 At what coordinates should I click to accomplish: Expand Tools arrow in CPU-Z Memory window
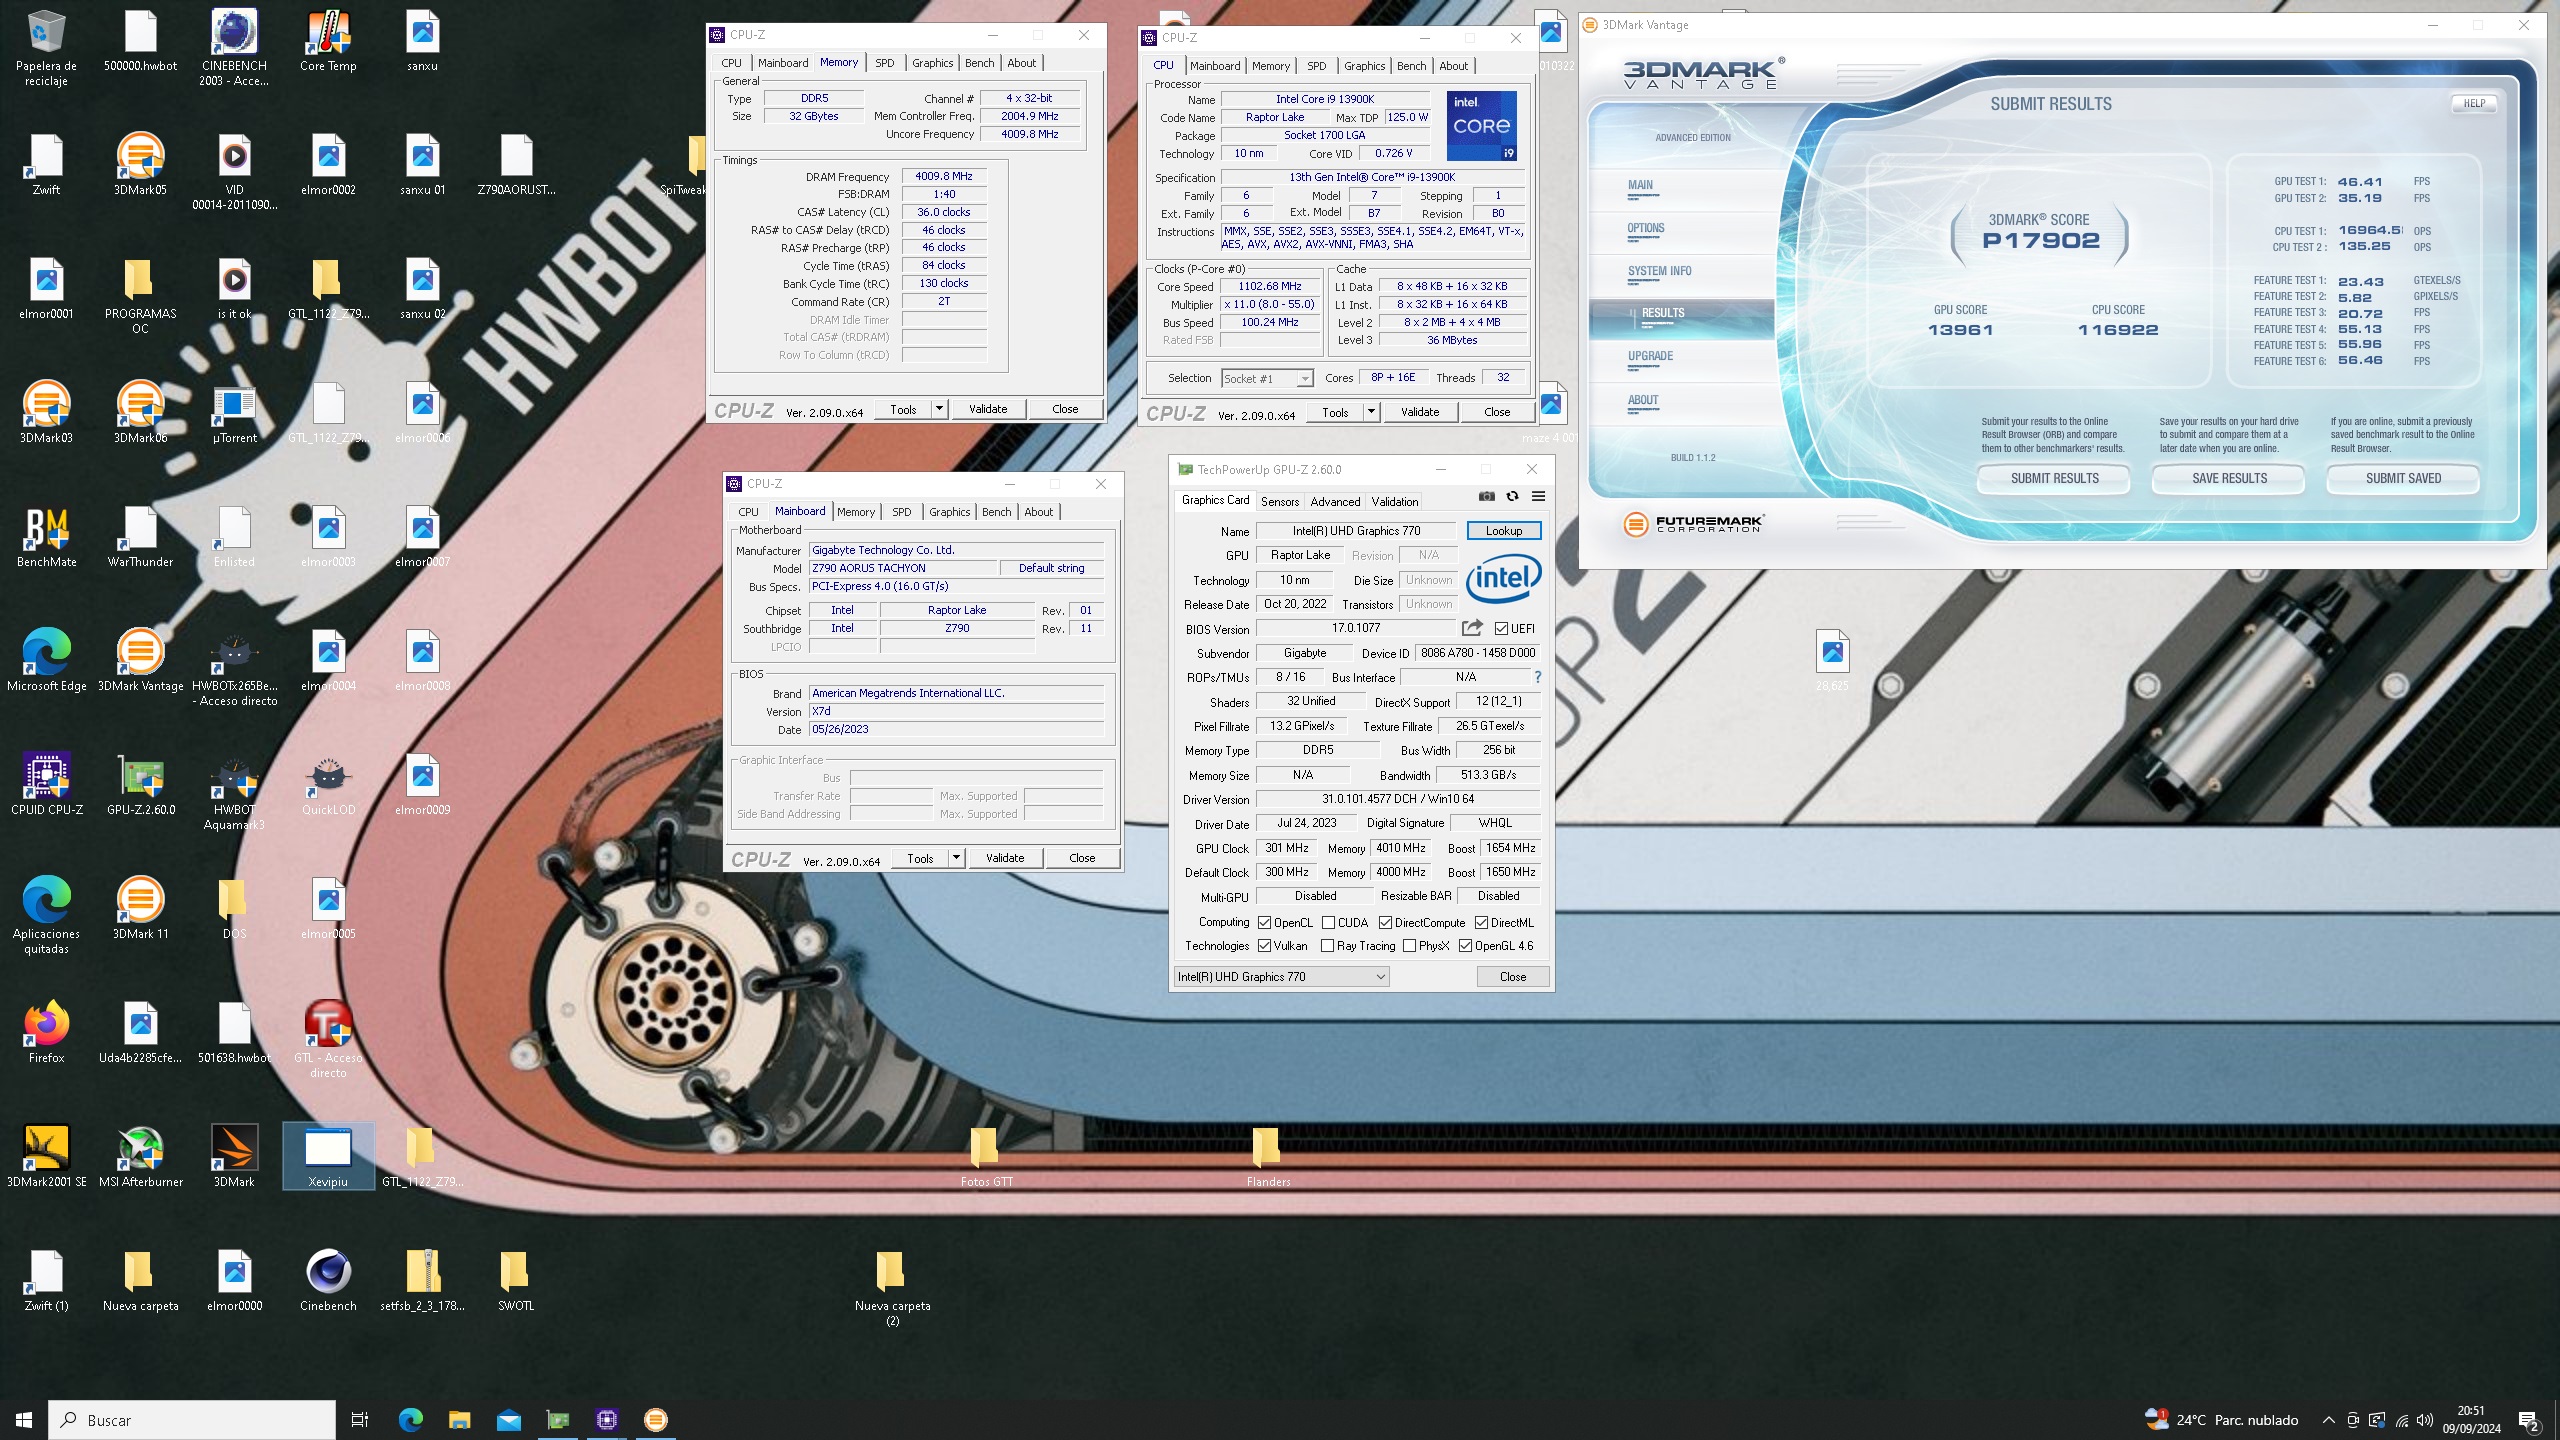click(x=938, y=409)
